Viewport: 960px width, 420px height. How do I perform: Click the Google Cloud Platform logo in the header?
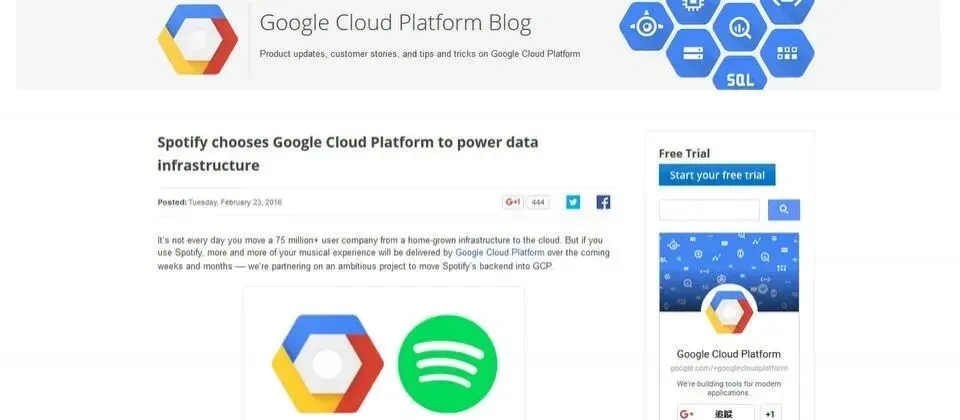(198, 40)
